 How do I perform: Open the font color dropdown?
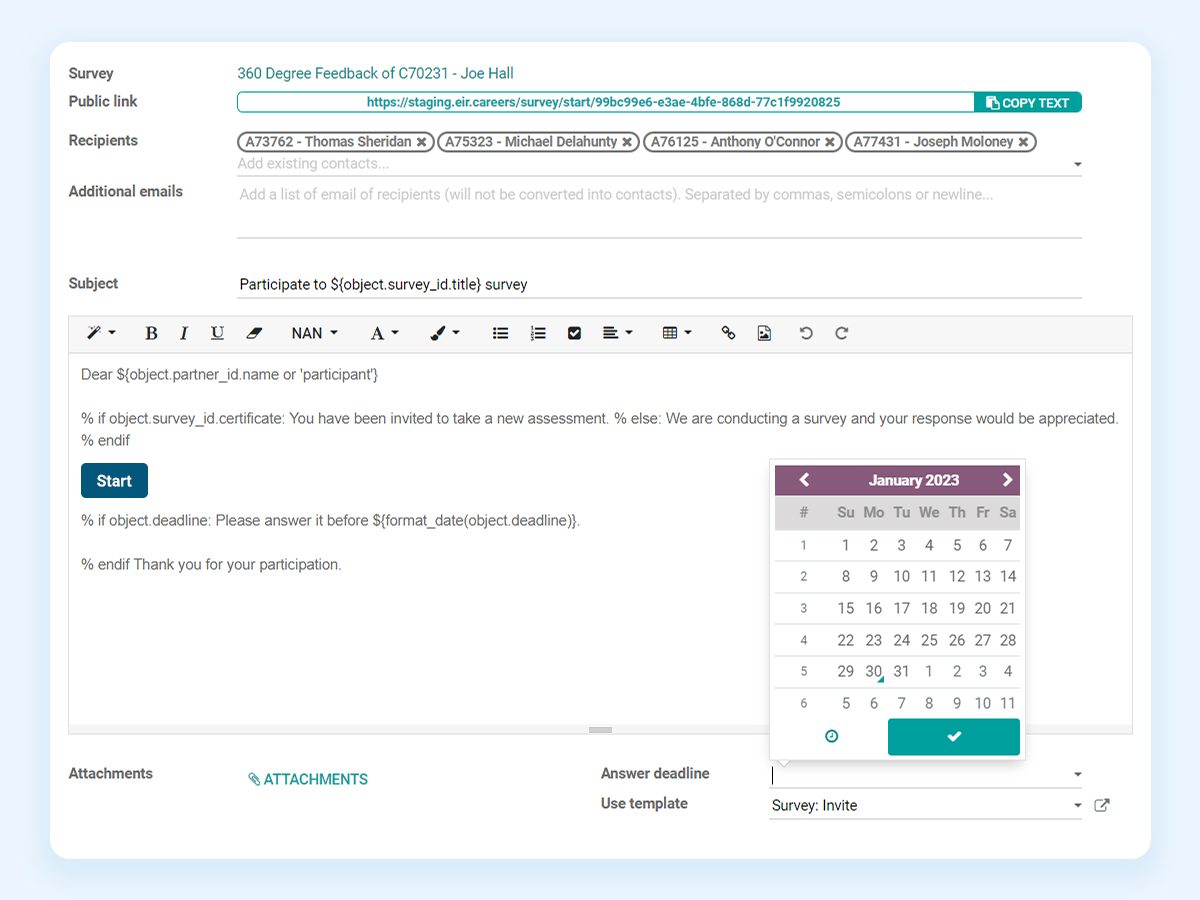[x=384, y=333]
